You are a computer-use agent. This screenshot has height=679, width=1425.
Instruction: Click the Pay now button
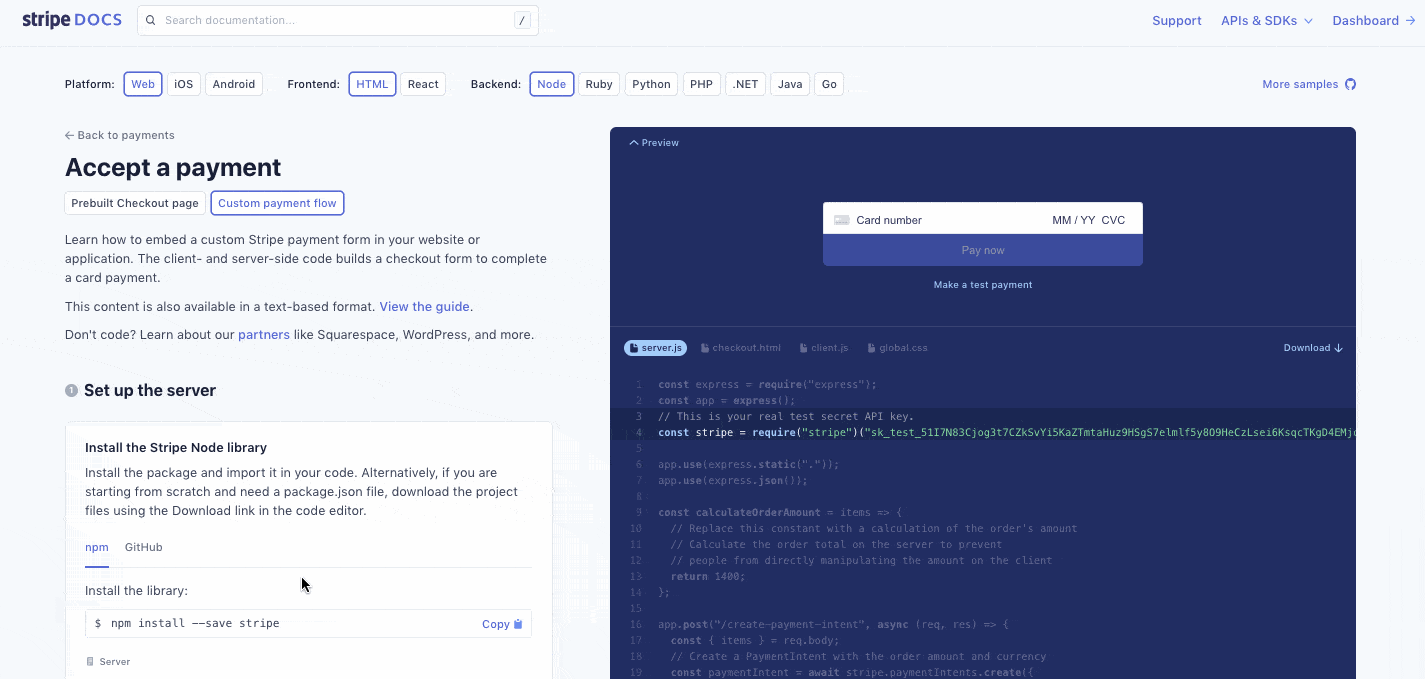click(x=983, y=250)
